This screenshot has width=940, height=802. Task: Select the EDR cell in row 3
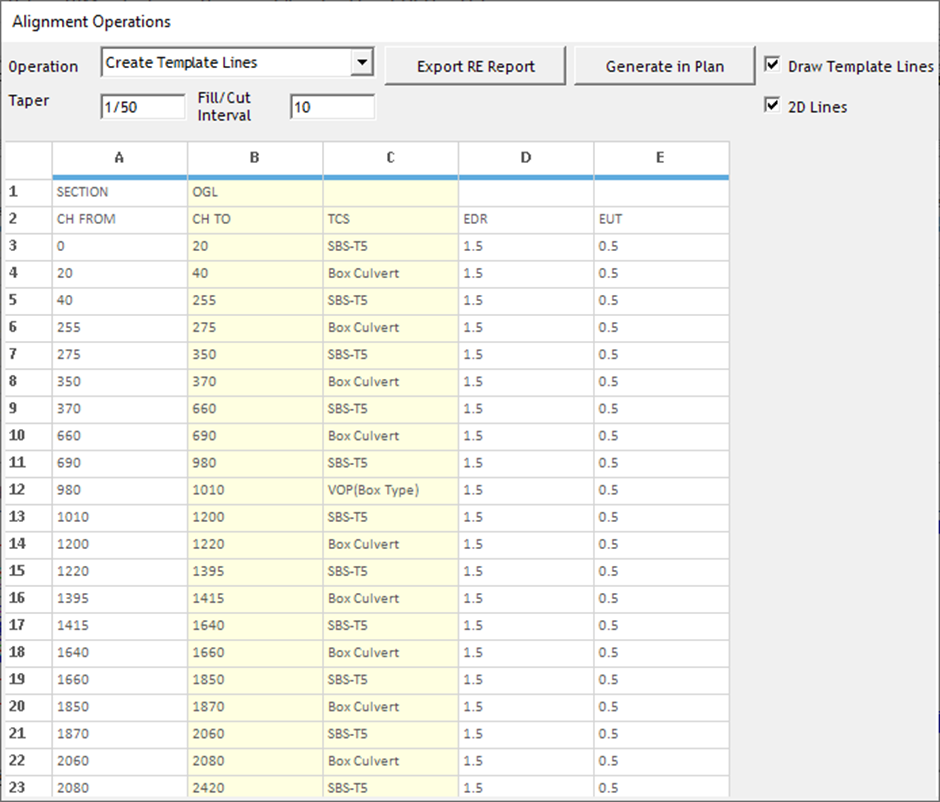click(526, 246)
